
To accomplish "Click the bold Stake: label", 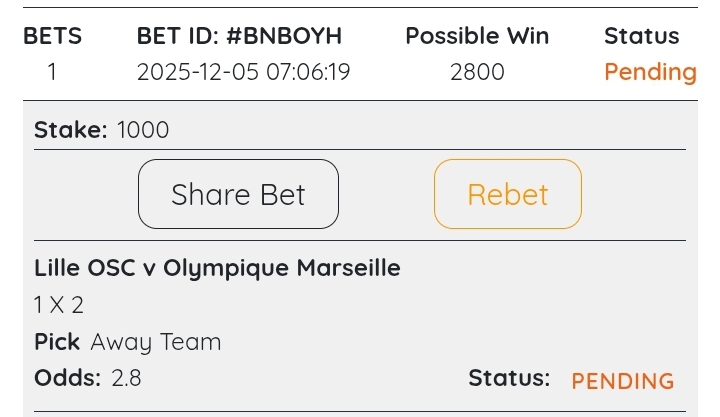I will coord(71,130).
